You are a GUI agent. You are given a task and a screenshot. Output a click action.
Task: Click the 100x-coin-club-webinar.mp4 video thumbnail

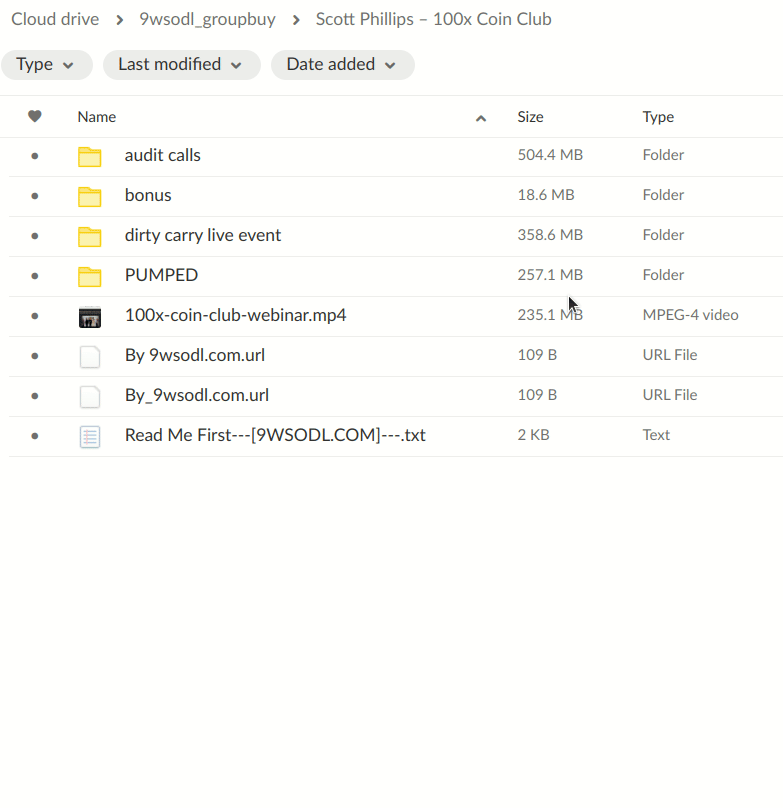(x=90, y=317)
